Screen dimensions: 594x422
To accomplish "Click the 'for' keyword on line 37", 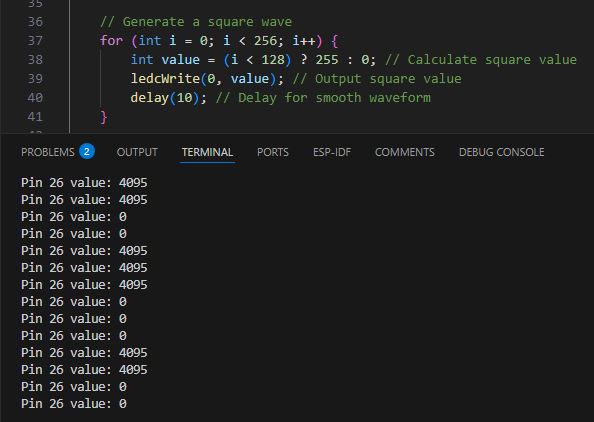I will (111, 41).
